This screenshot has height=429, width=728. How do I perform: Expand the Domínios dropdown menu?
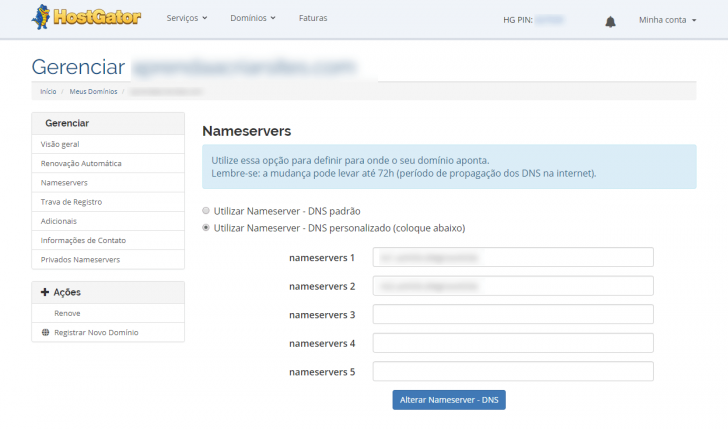253,18
